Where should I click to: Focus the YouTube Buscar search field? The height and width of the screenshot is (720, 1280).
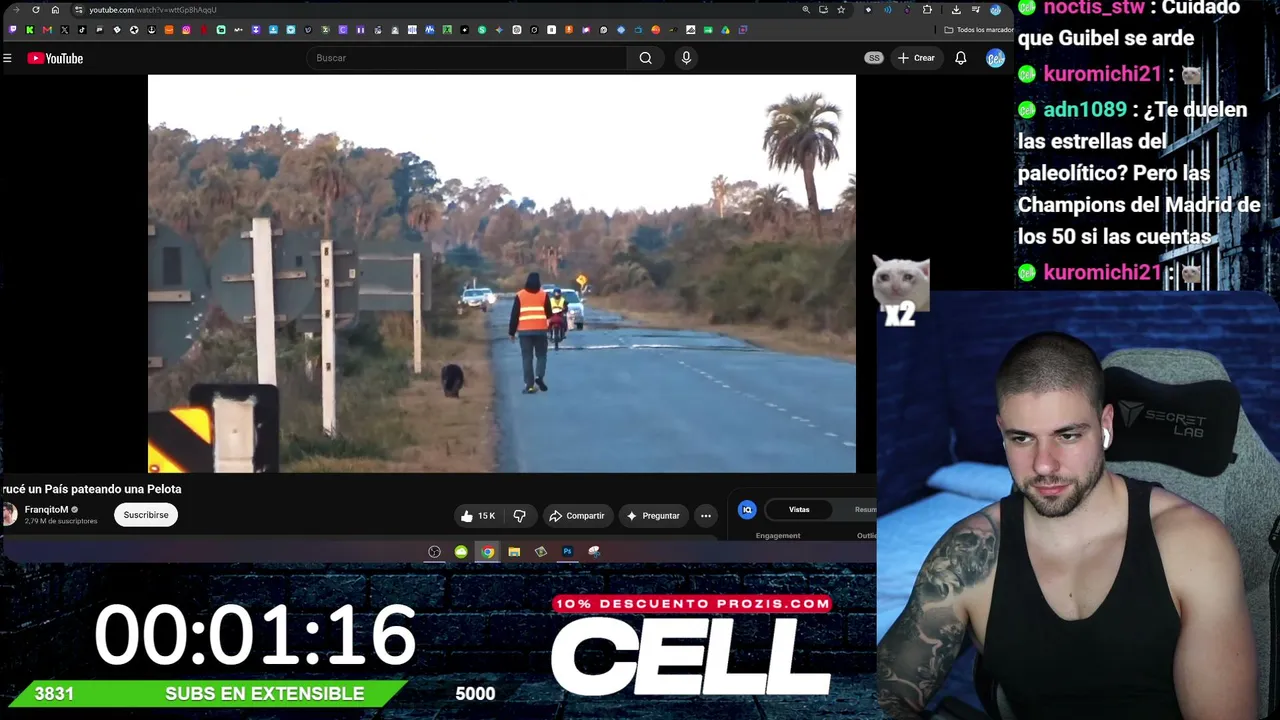[468, 58]
